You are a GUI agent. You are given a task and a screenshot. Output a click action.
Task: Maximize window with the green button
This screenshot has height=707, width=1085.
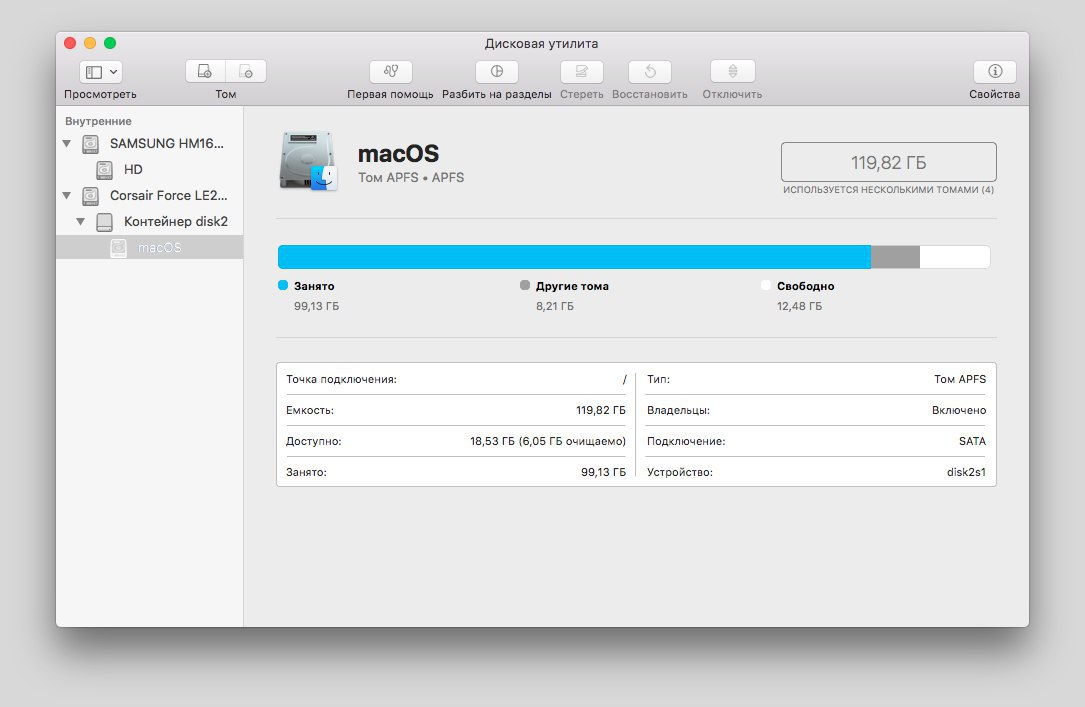(110, 43)
